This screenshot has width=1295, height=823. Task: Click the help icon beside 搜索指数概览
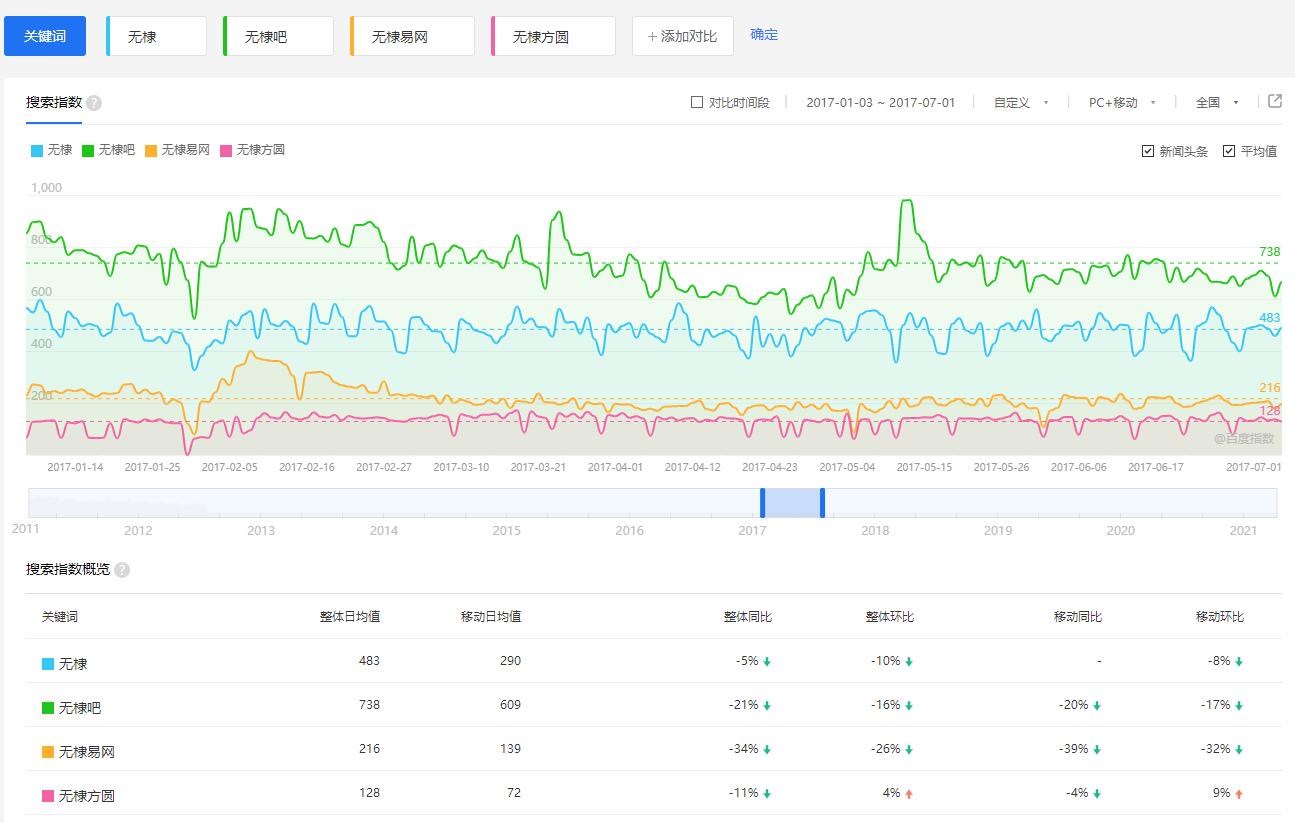tap(122, 570)
